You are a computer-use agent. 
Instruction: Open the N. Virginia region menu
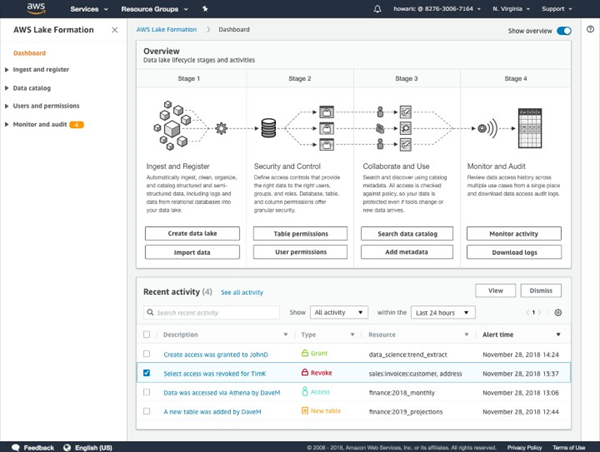(x=511, y=8)
